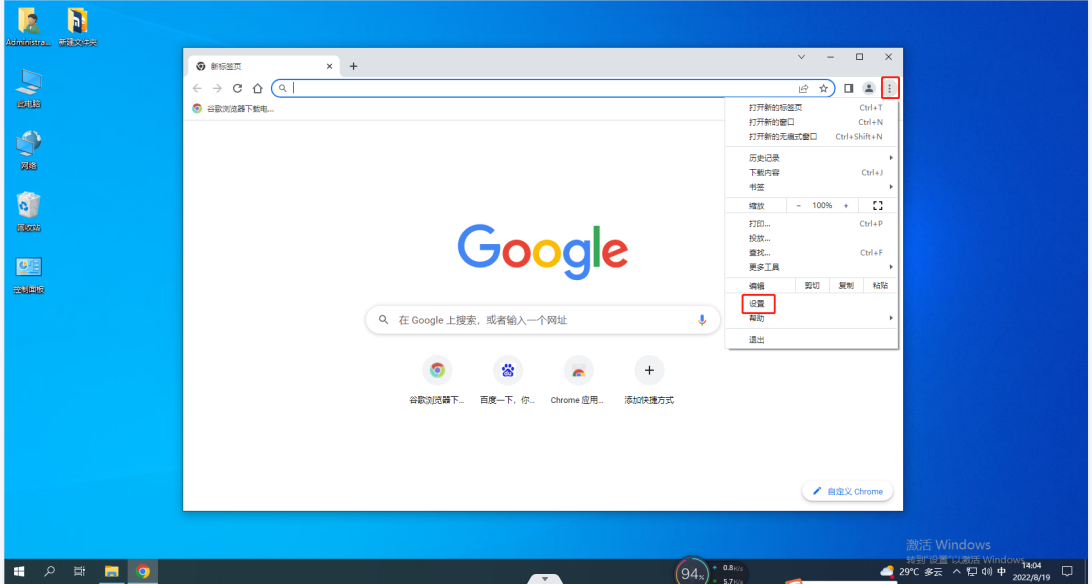Click the tab search chevron in title bar
The image size is (1092, 584).
(802, 57)
